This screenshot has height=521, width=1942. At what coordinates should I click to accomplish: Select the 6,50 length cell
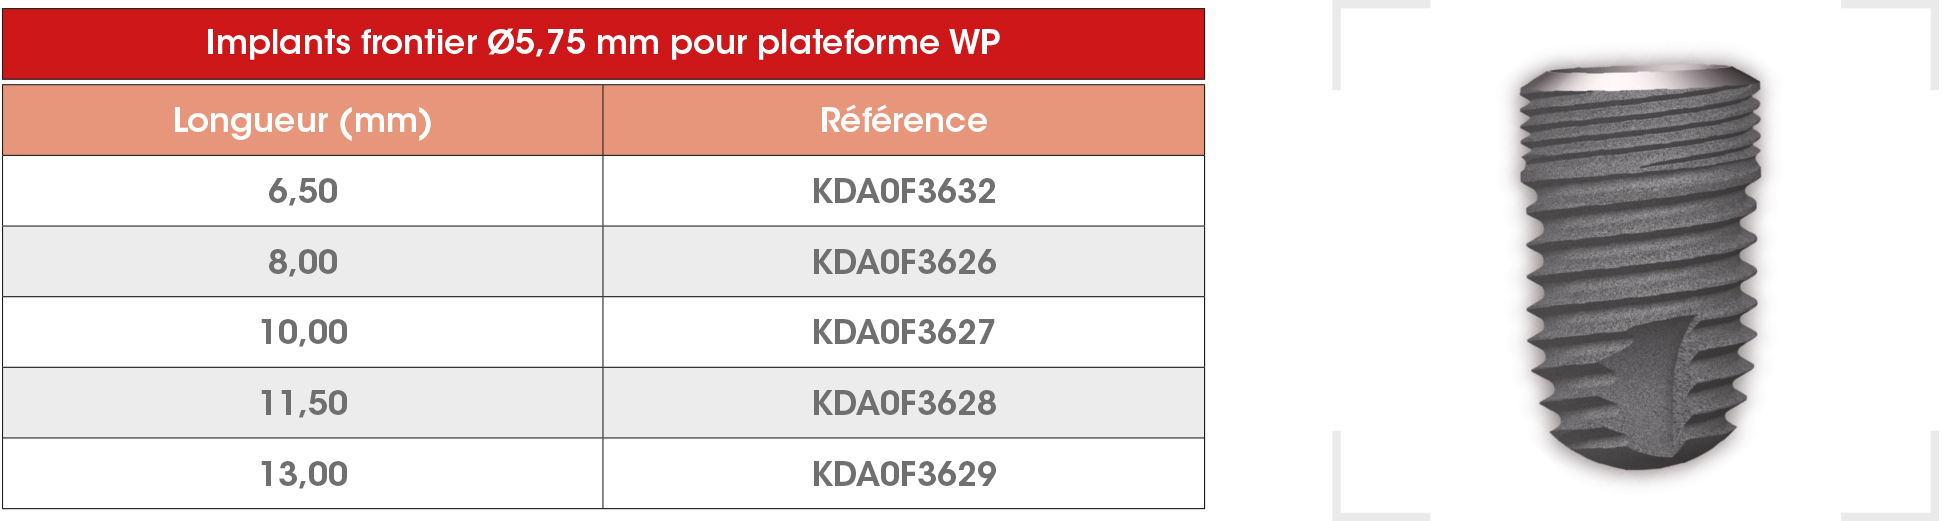click(x=302, y=191)
